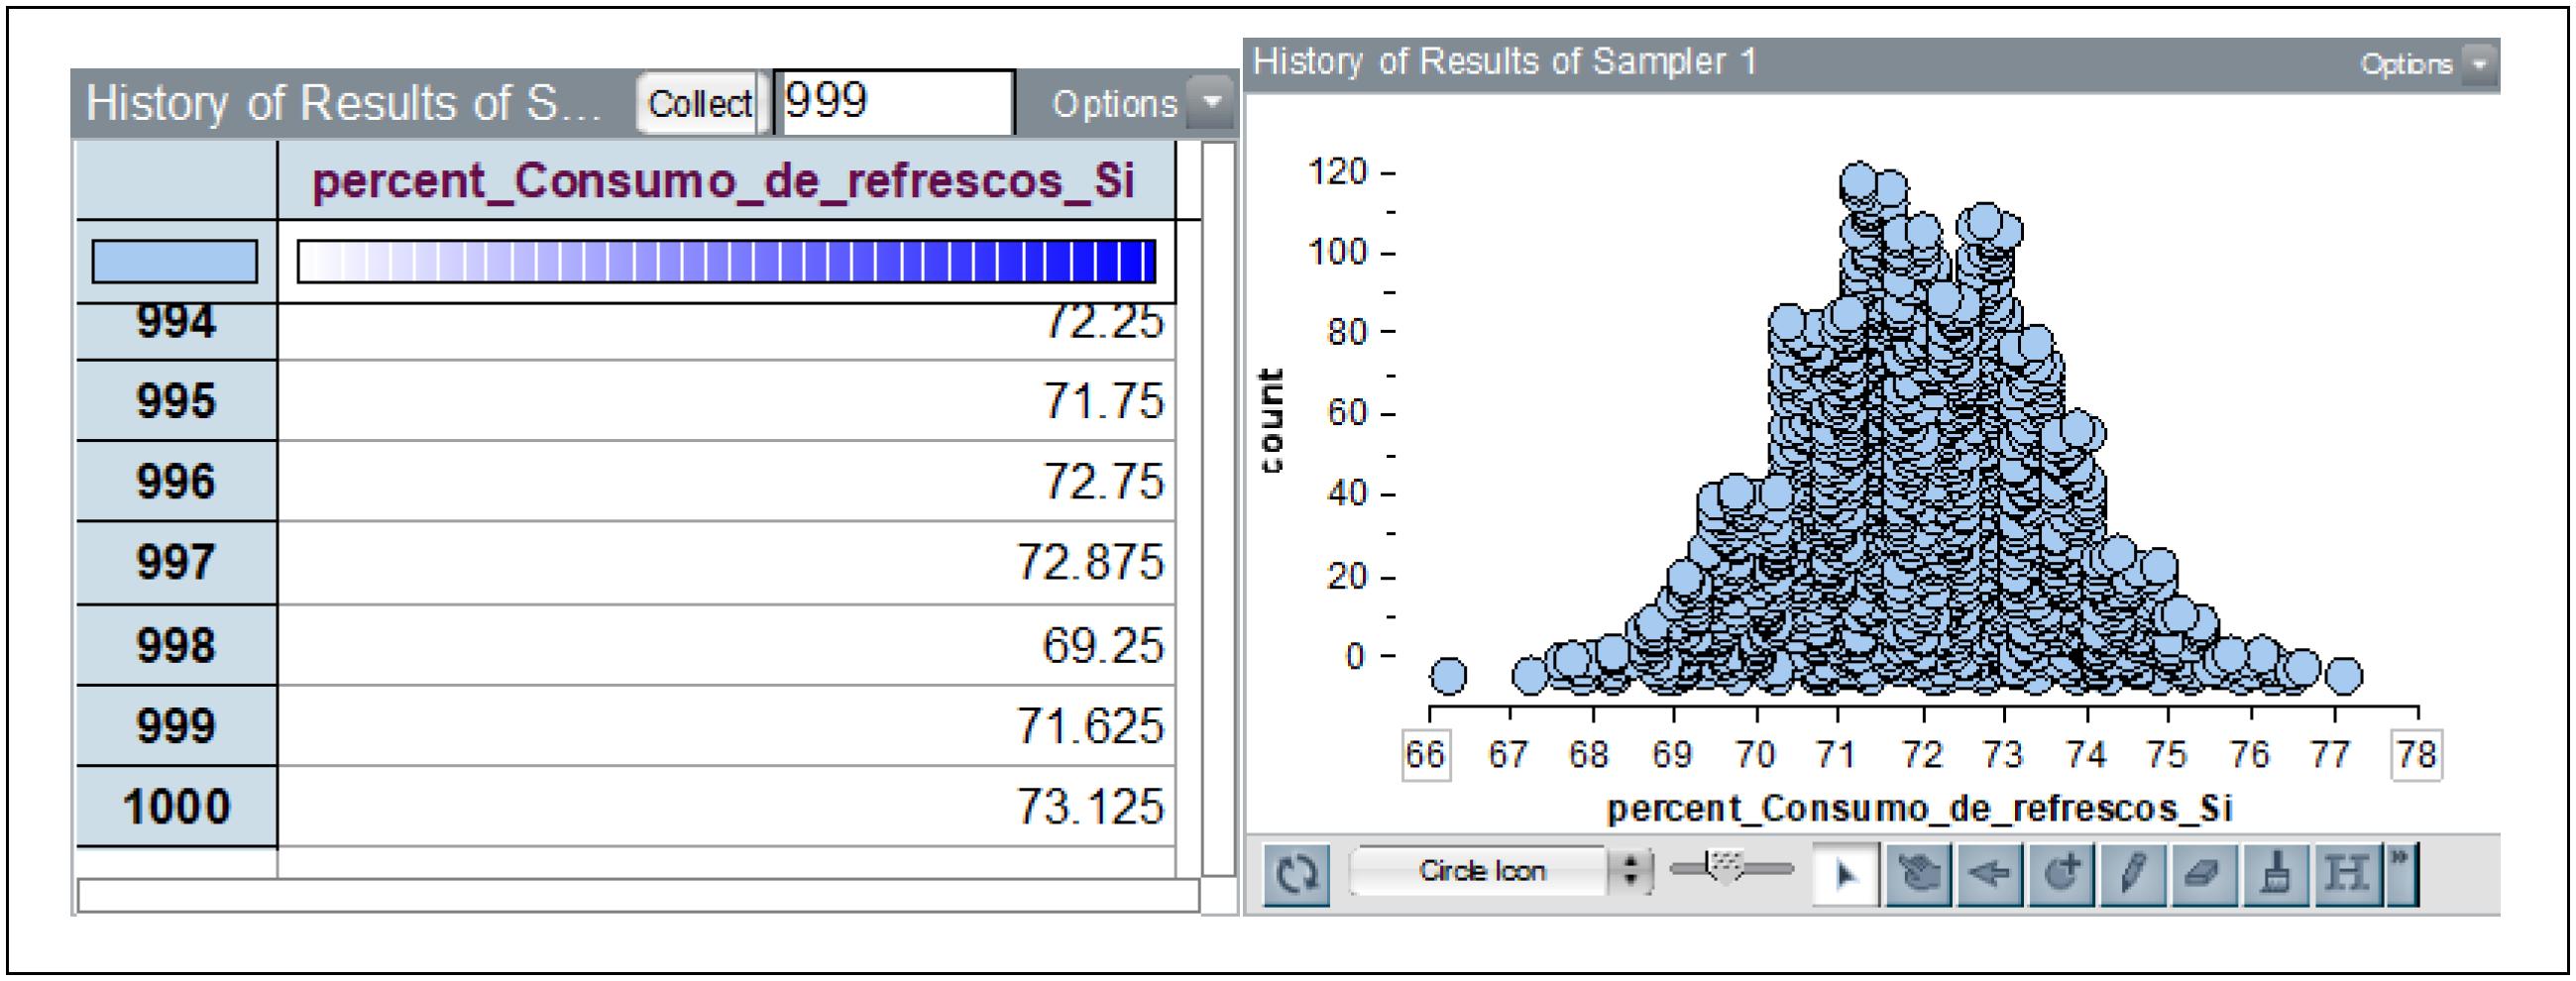Click the left-pointing arrow tool

1989,875
